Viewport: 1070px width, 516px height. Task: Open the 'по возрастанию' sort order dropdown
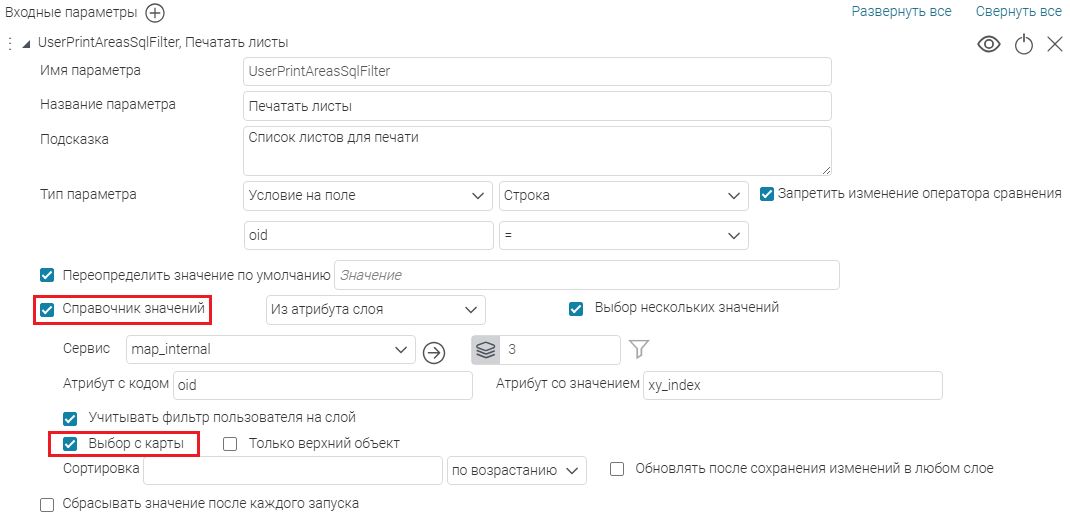pyautogui.click(x=516, y=470)
